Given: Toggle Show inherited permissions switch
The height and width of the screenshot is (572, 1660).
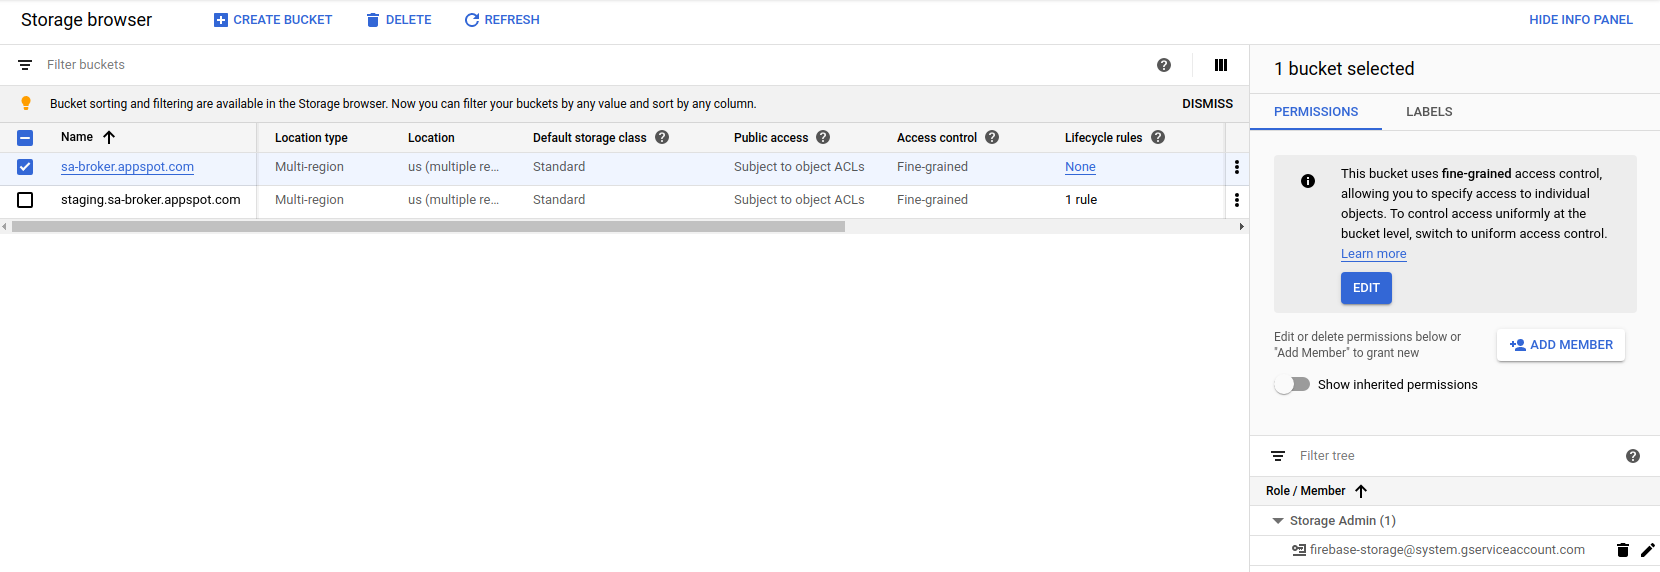Looking at the screenshot, I should click(1292, 384).
